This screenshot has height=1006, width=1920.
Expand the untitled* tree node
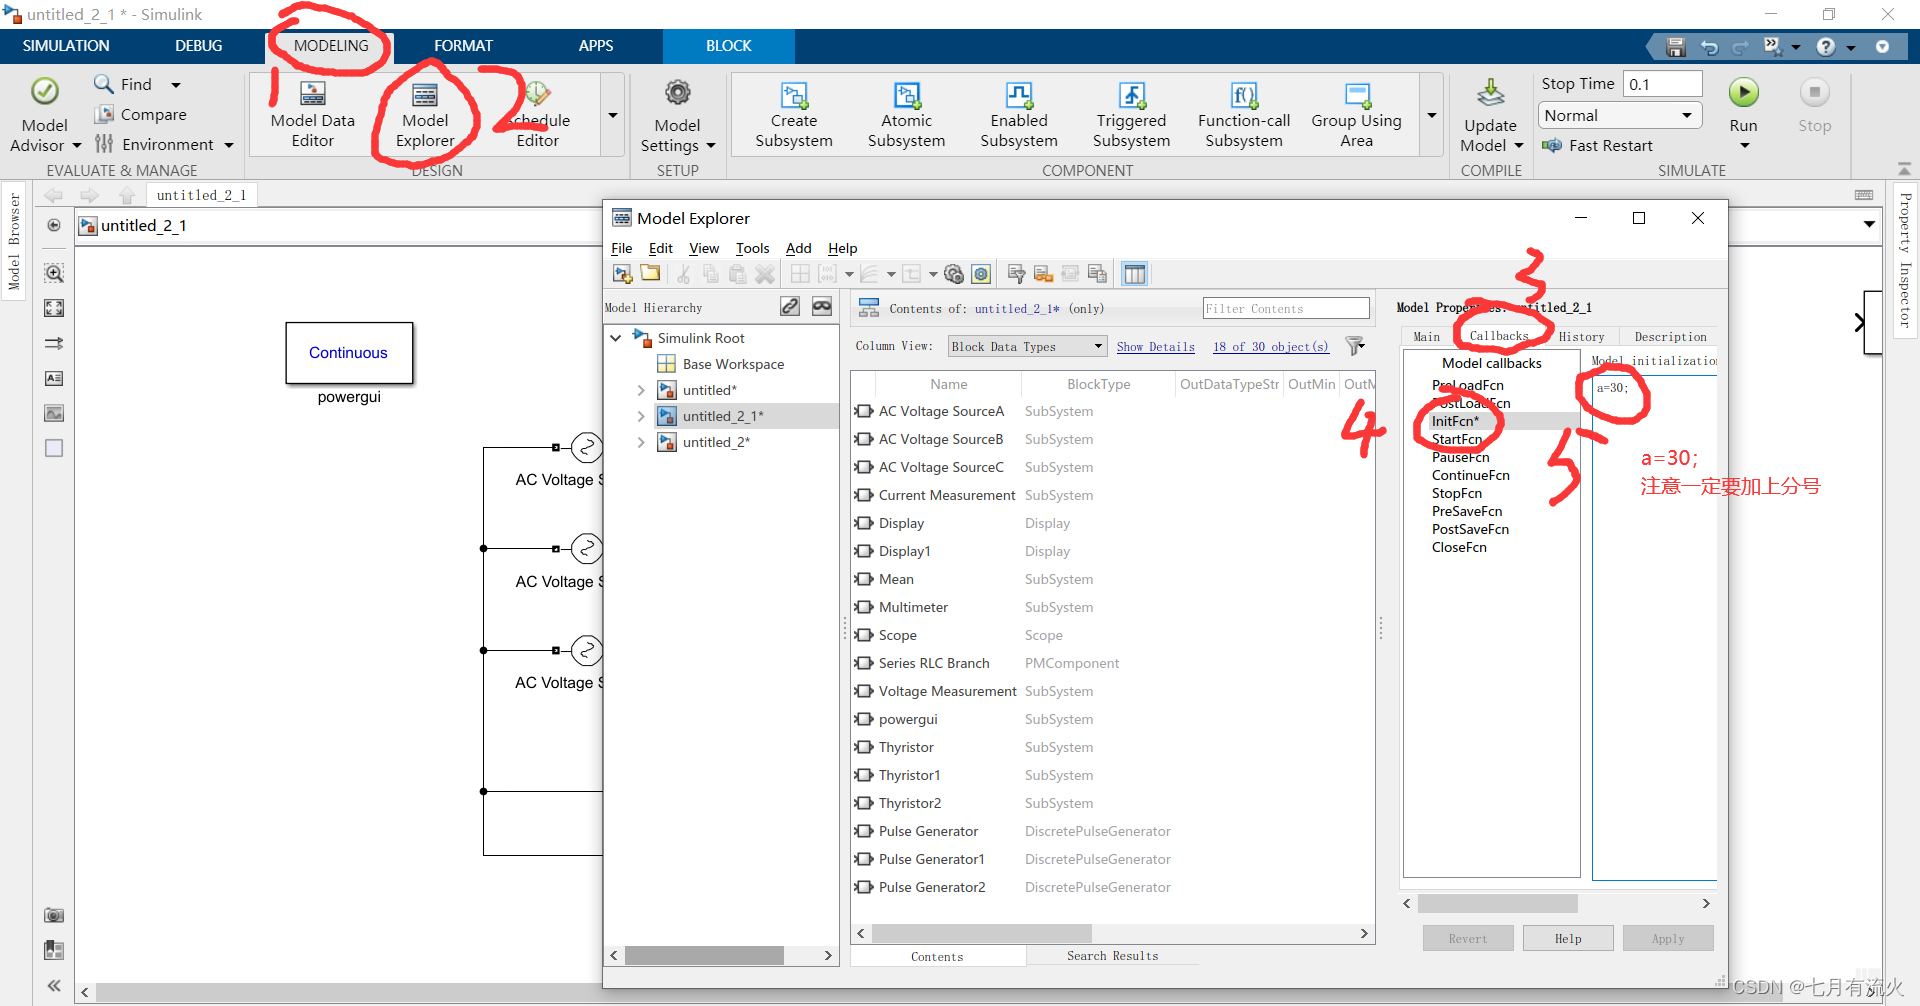point(641,390)
